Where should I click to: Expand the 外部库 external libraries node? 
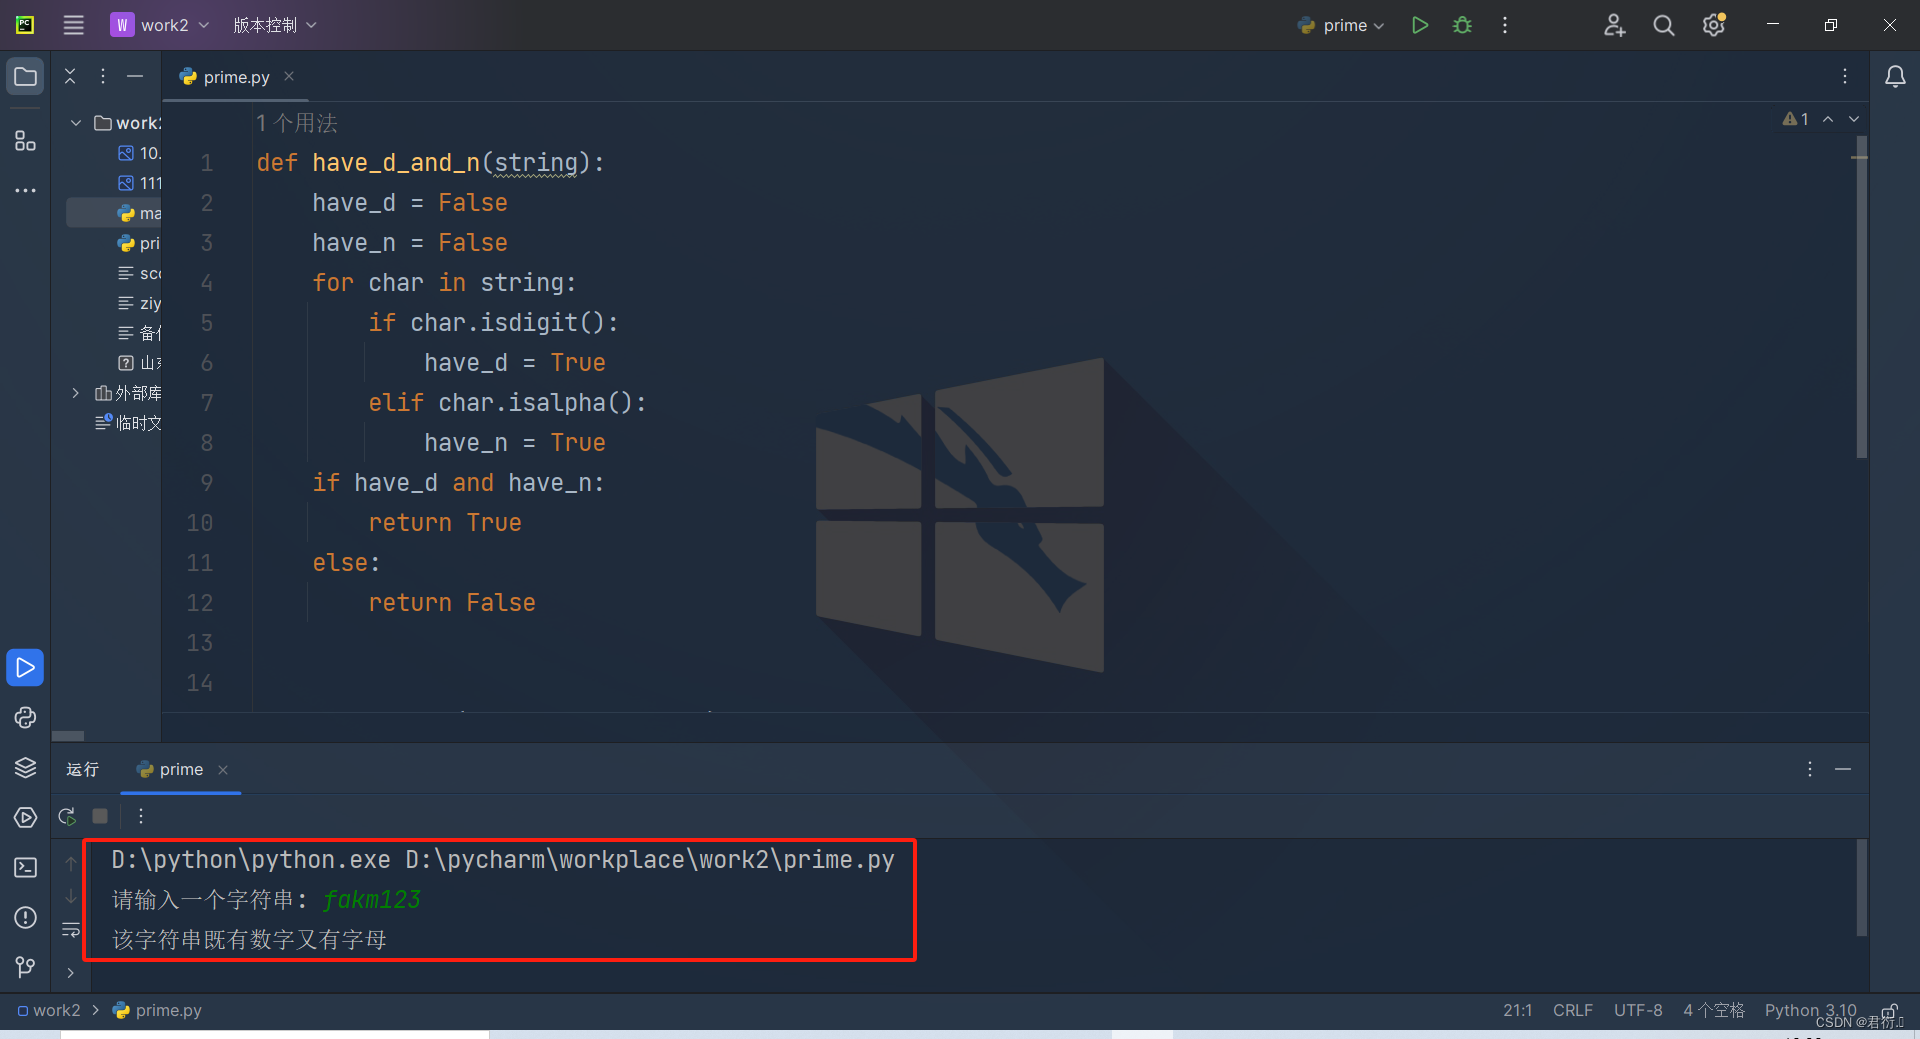[76, 393]
